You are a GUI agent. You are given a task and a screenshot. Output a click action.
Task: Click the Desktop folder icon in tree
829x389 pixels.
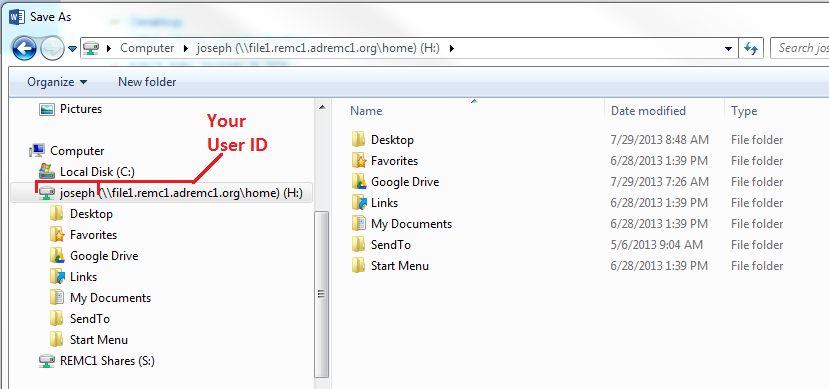(57, 214)
